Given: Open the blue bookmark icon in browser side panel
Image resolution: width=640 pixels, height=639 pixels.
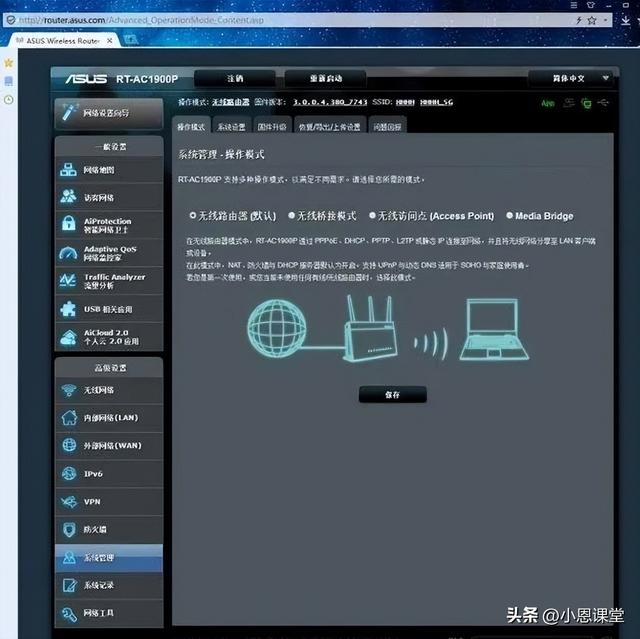Looking at the screenshot, I should 9,81.
